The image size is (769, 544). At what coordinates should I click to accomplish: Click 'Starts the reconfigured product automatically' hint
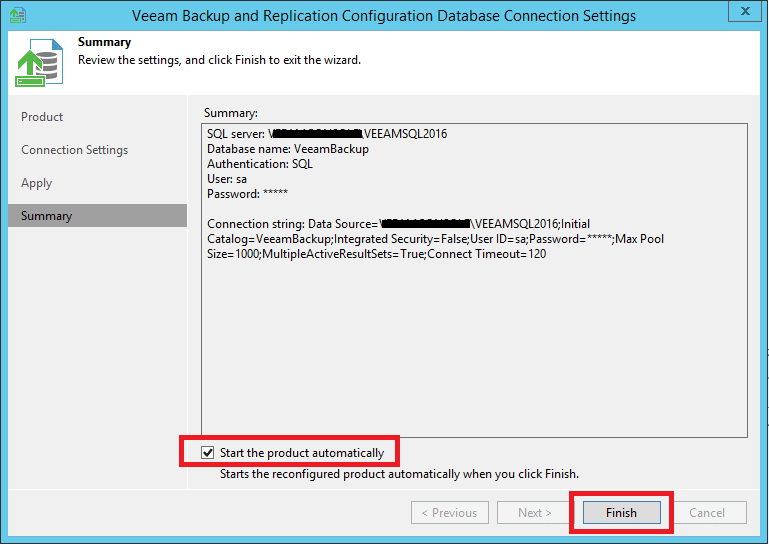(399, 474)
